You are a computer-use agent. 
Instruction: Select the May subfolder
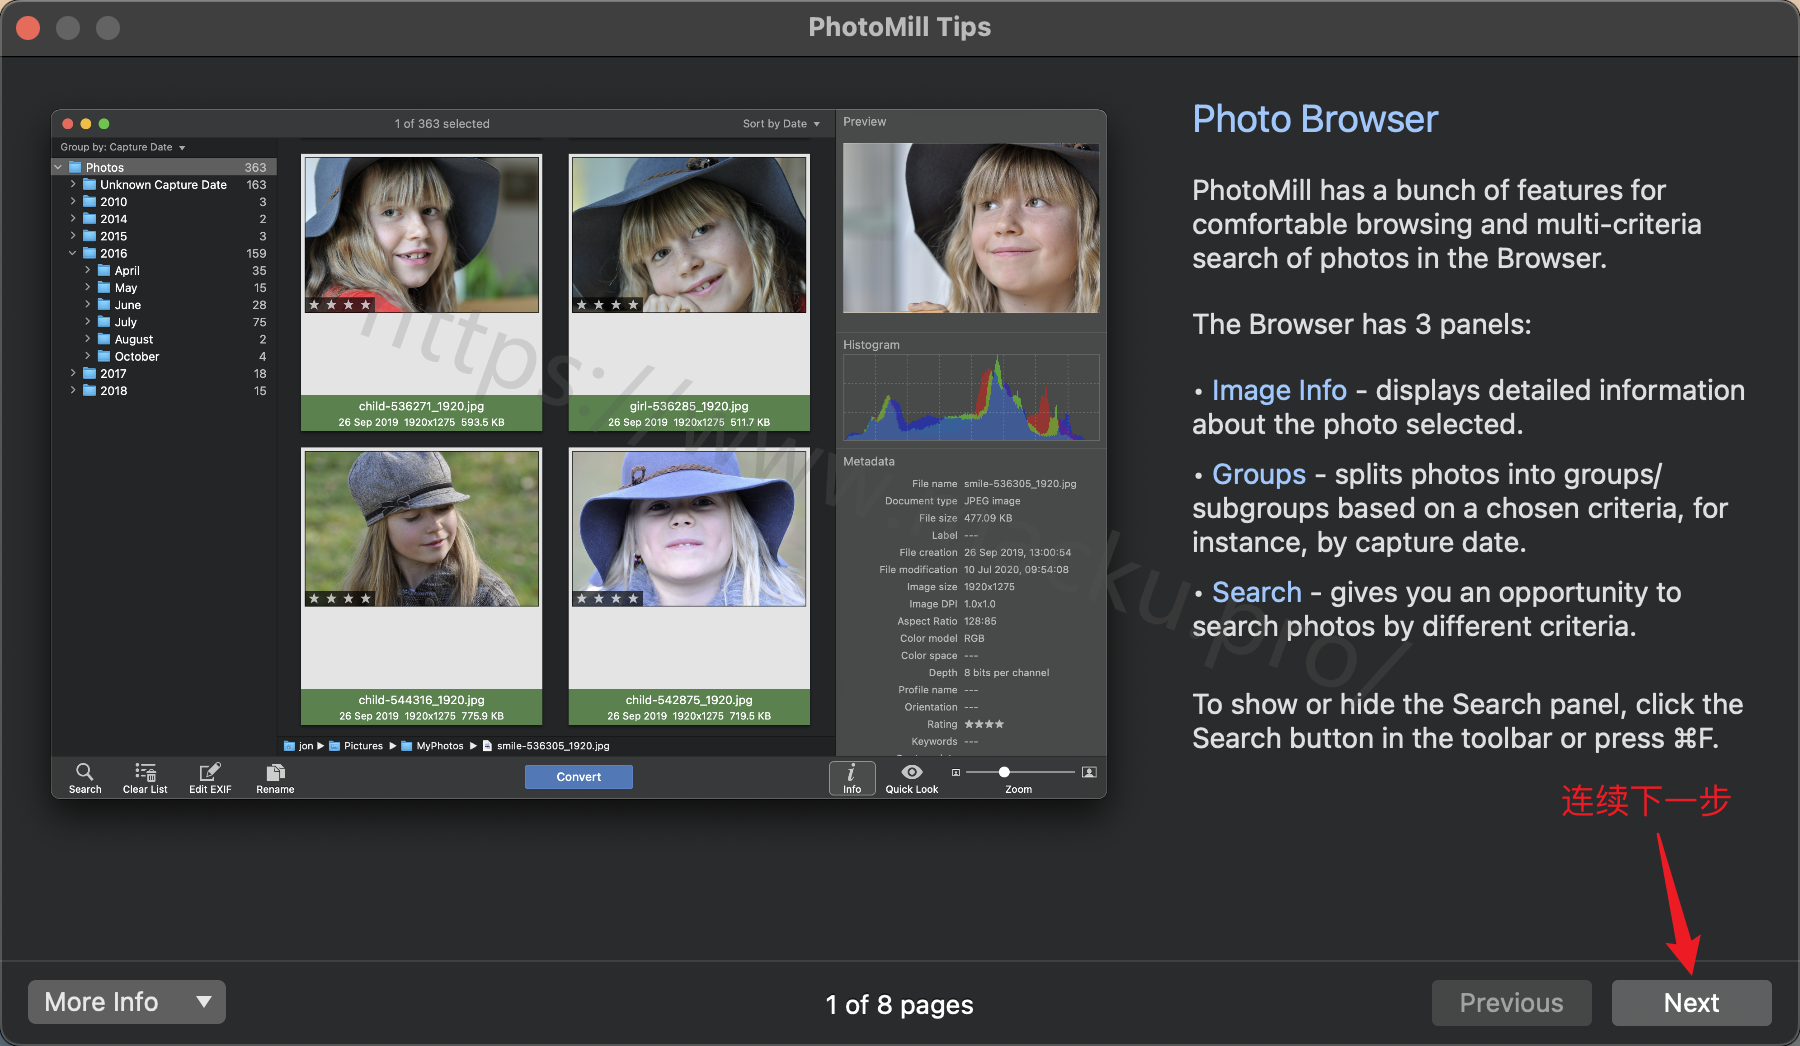(x=165, y=288)
